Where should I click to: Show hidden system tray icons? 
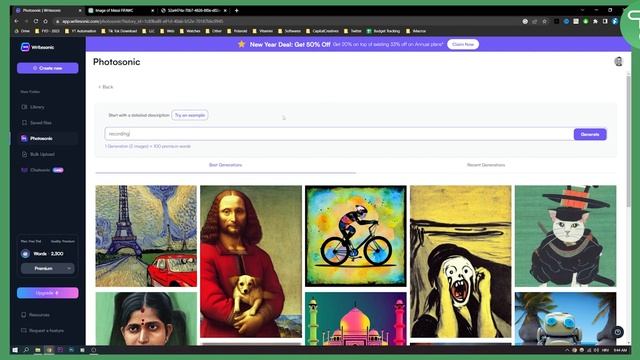coord(567,350)
